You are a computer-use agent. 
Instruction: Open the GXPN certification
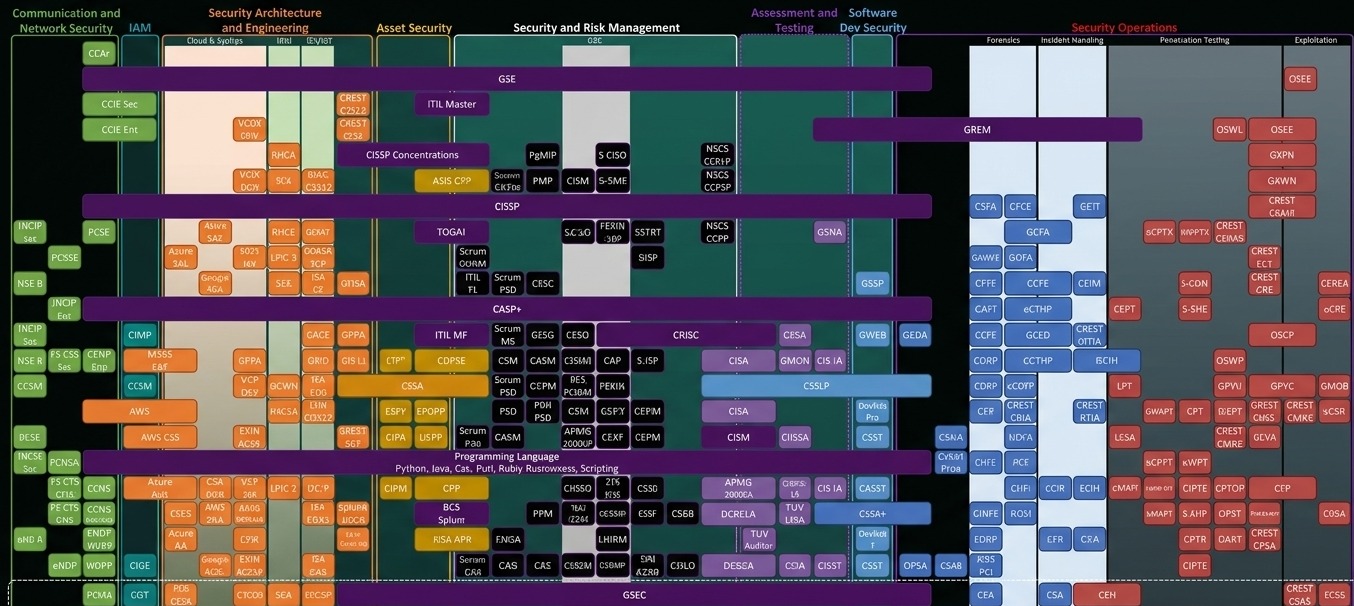[x=1282, y=156]
